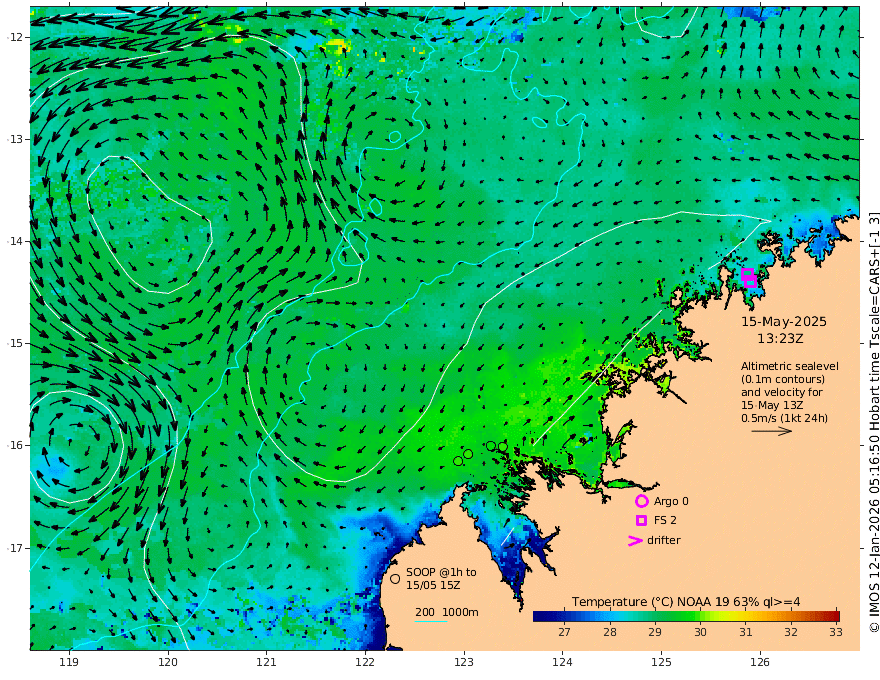Click the colorbar tick label 27

(x=564, y=632)
